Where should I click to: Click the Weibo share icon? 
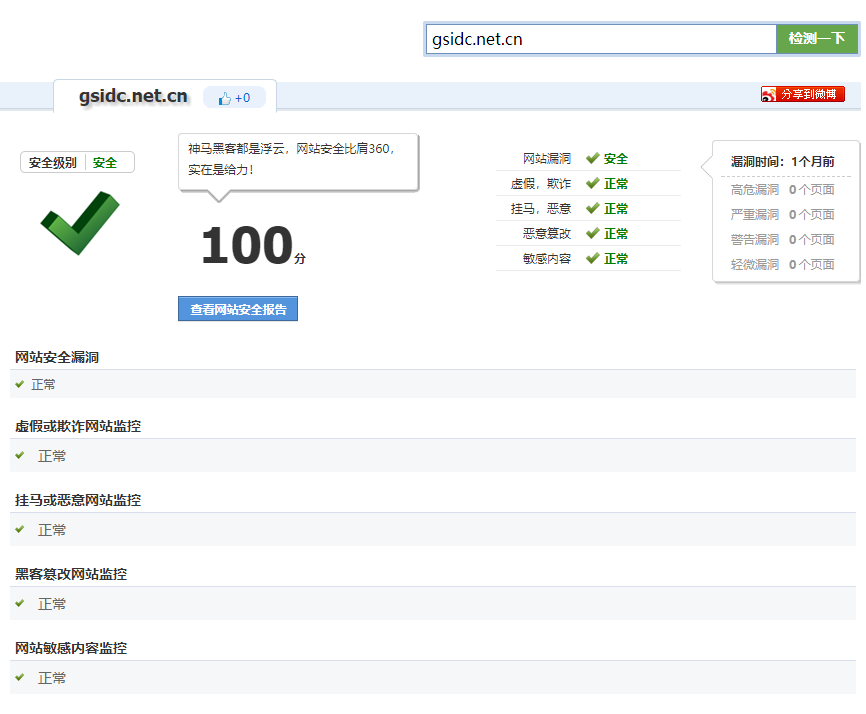(x=768, y=94)
